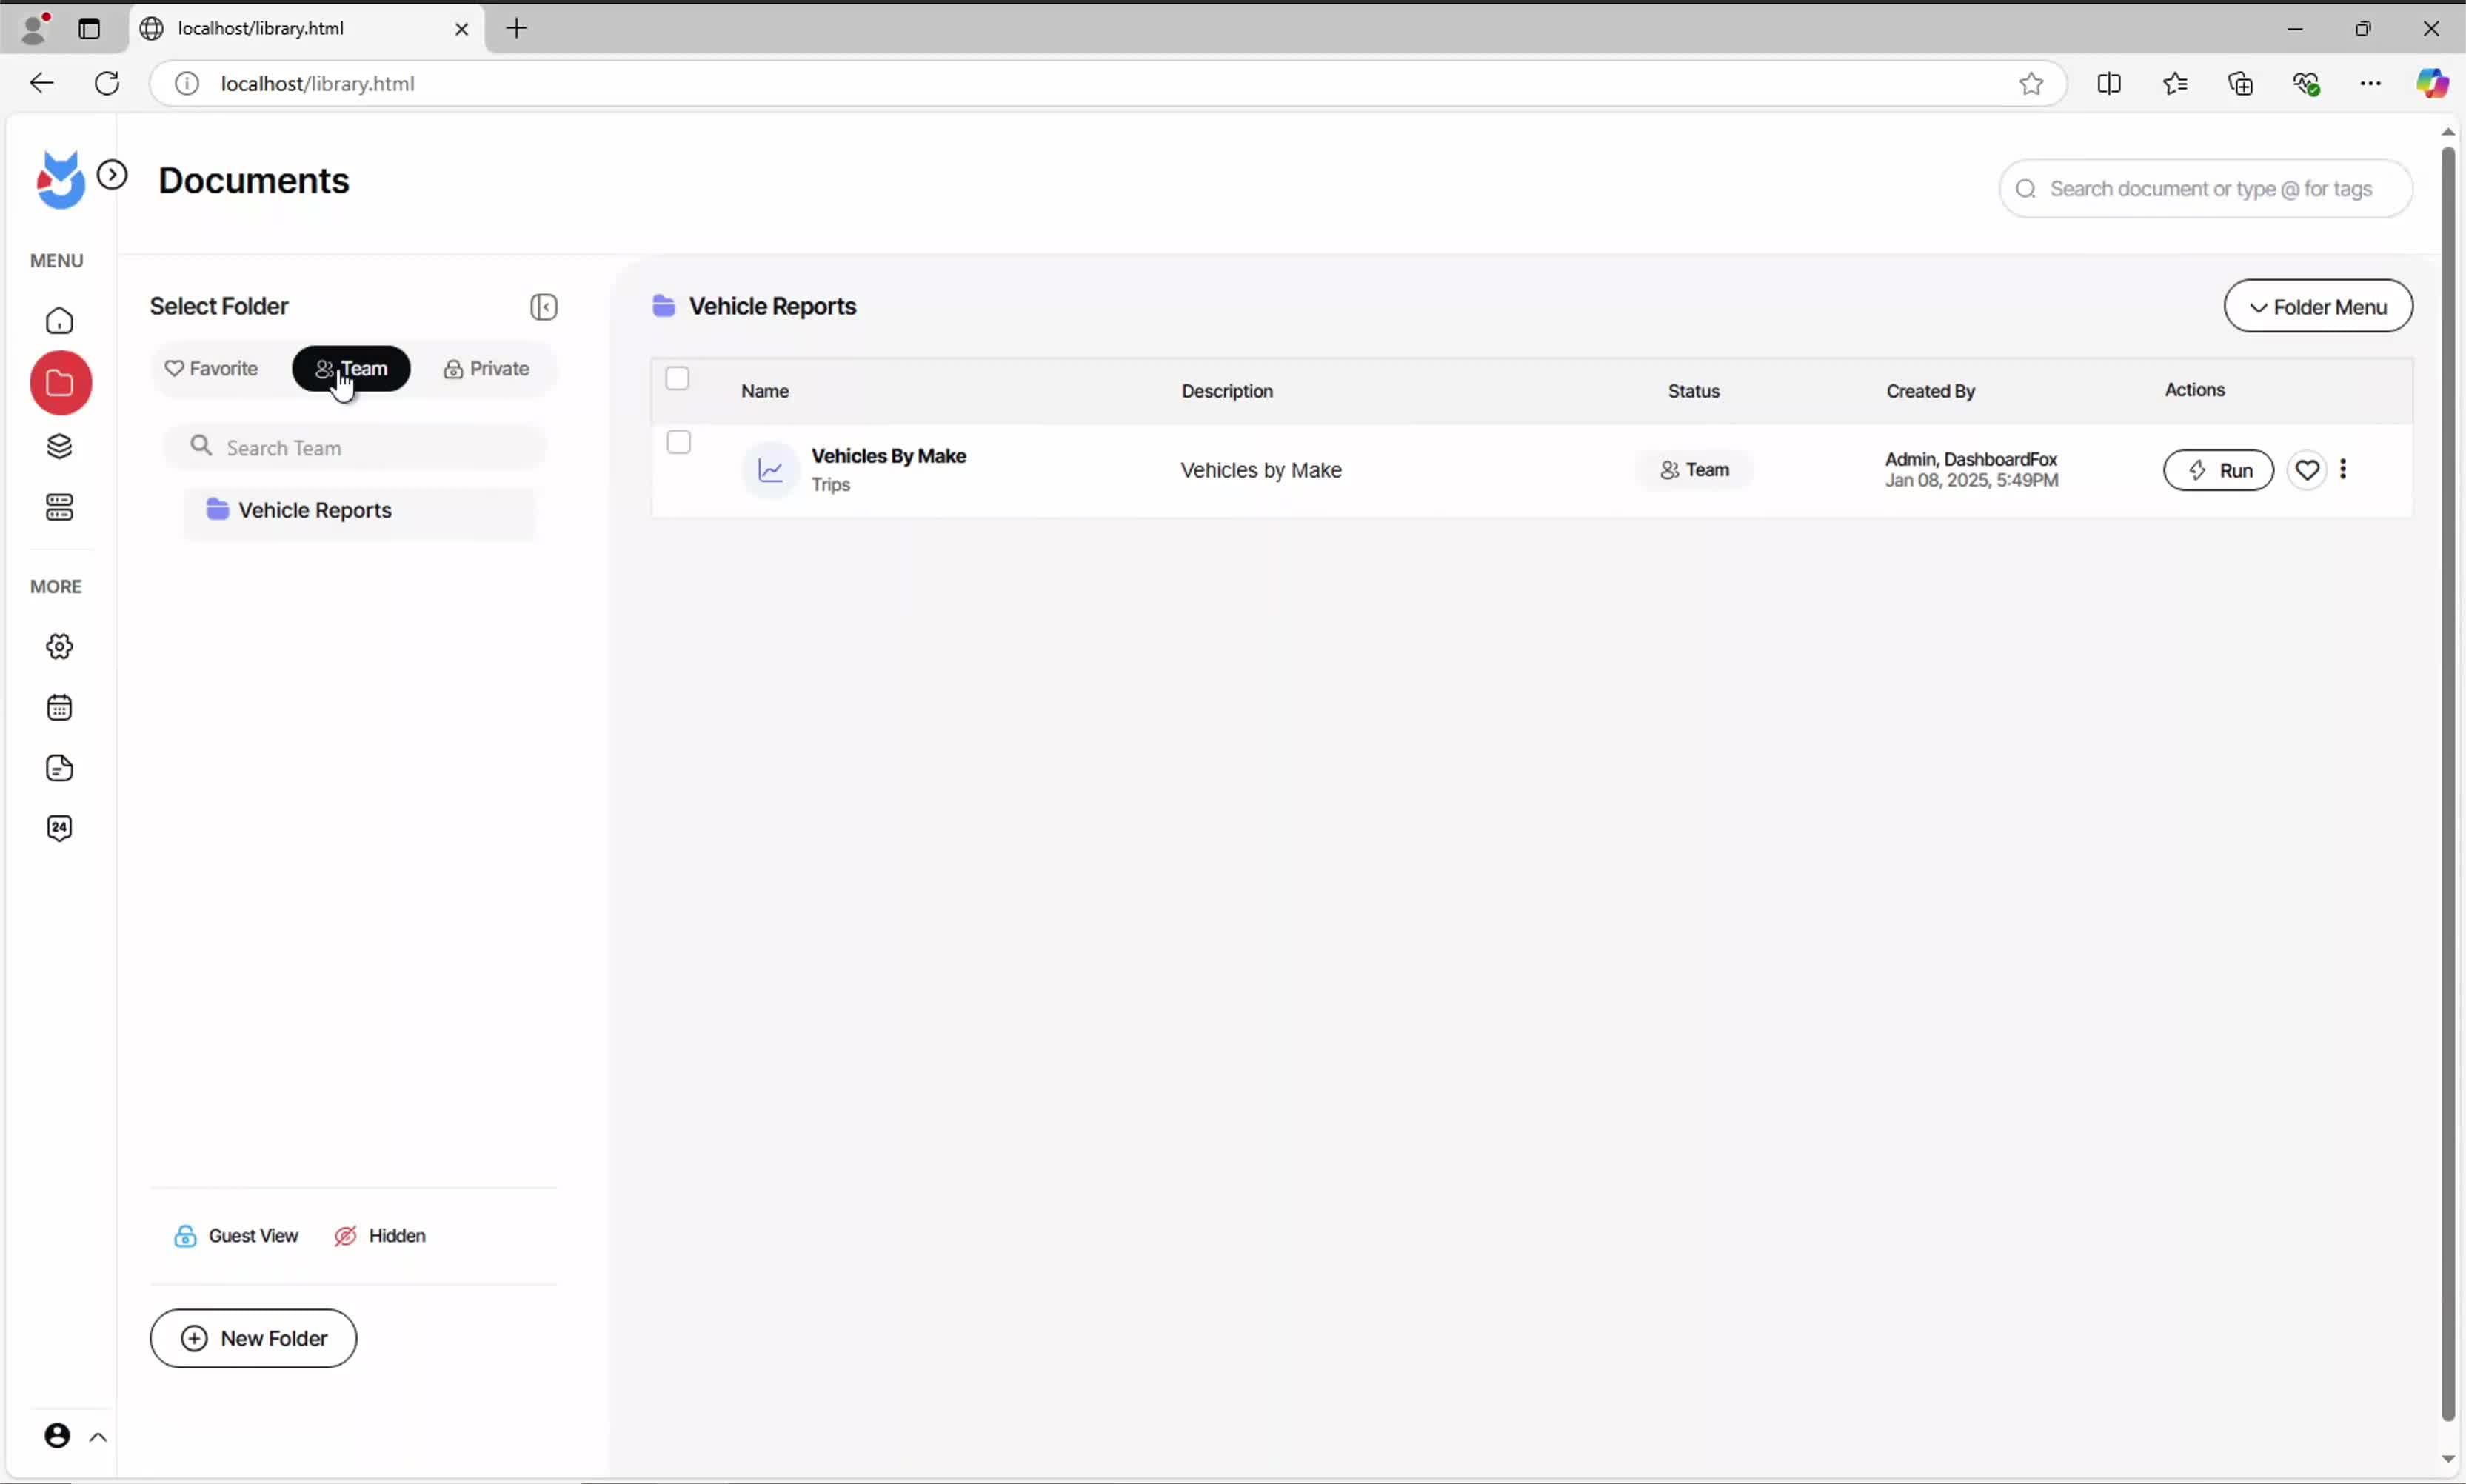Open the calendar scheduler sidebar icon
2466x1484 pixels.
pos(60,708)
